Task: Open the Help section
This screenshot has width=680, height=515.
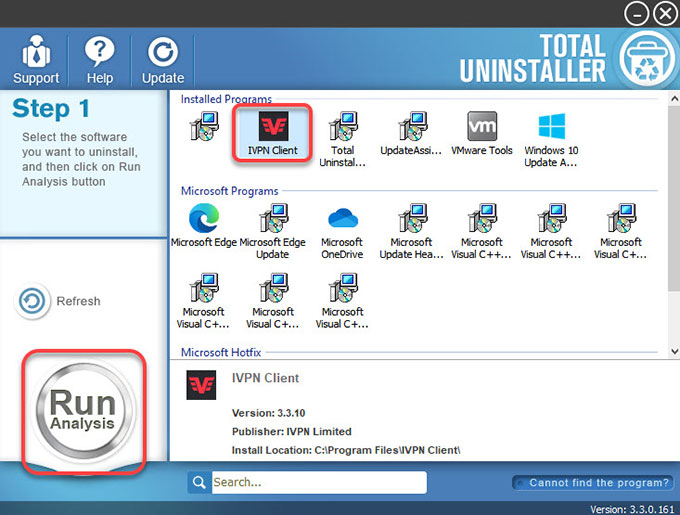Action: point(100,59)
